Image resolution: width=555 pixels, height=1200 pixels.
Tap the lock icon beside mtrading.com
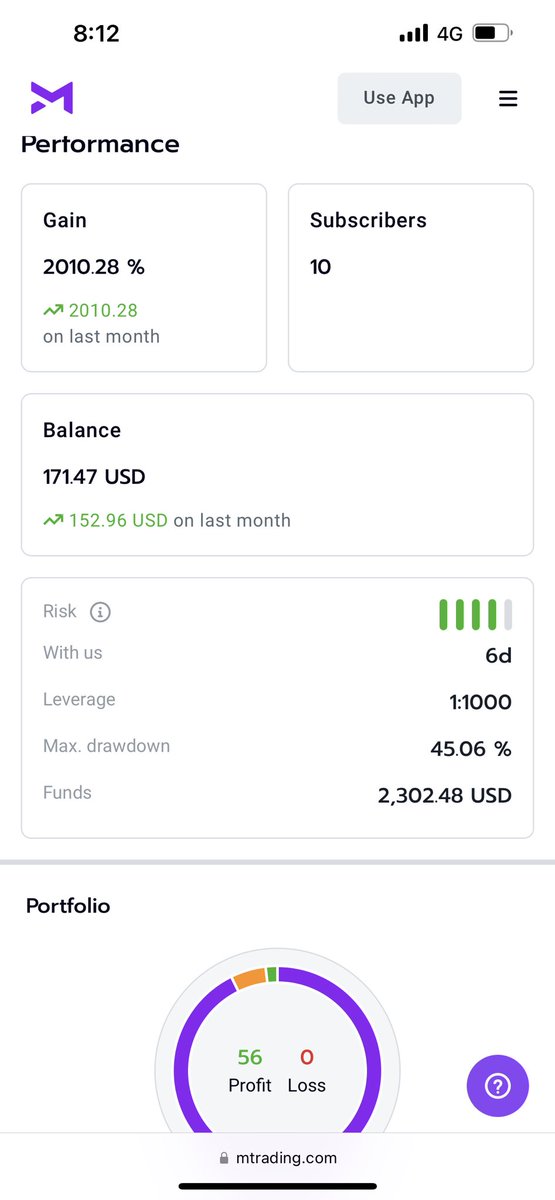point(224,1158)
